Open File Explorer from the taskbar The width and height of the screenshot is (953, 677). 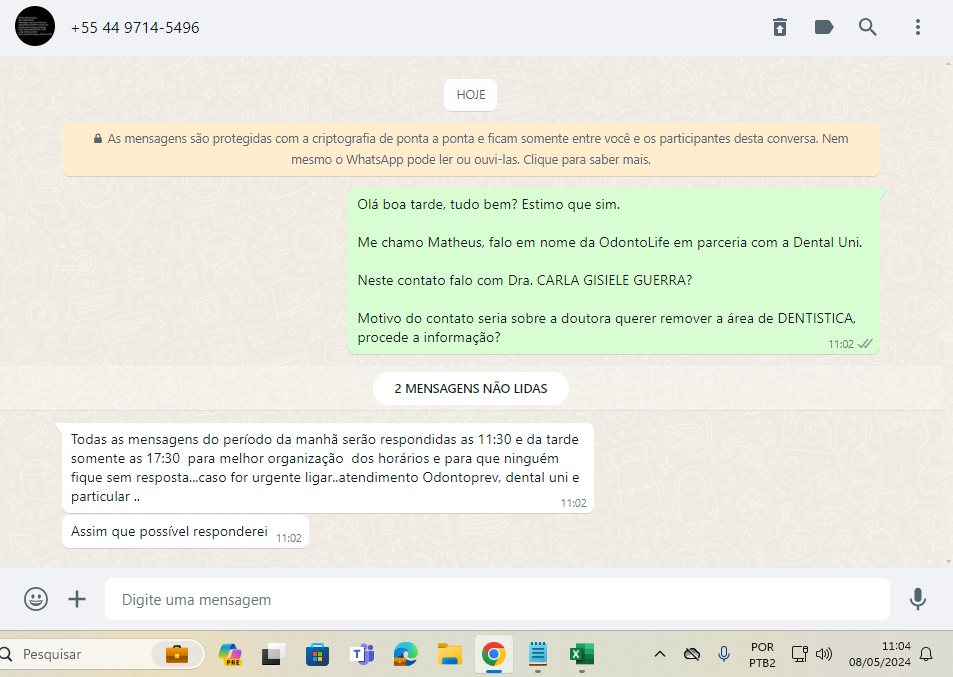[450, 654]
